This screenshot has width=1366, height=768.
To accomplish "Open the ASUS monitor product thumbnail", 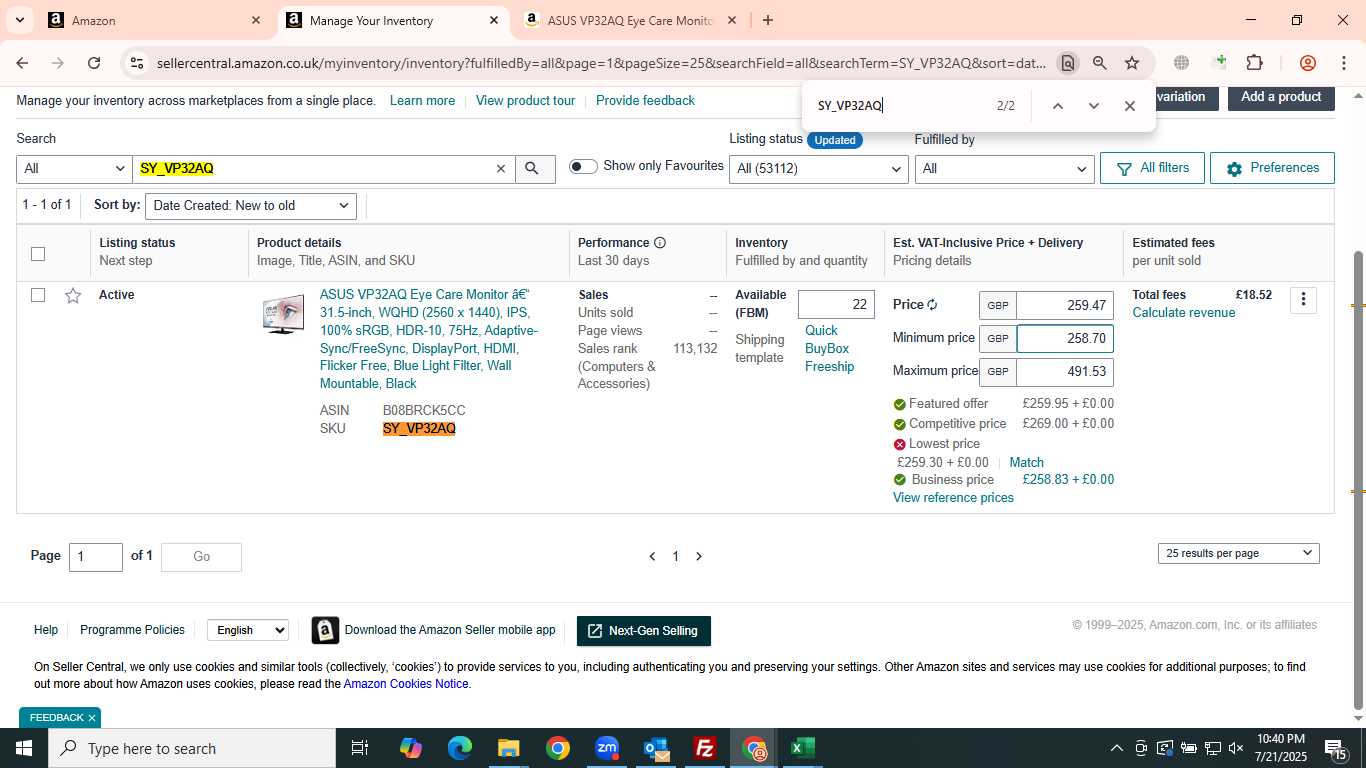I will click(284, 313).
